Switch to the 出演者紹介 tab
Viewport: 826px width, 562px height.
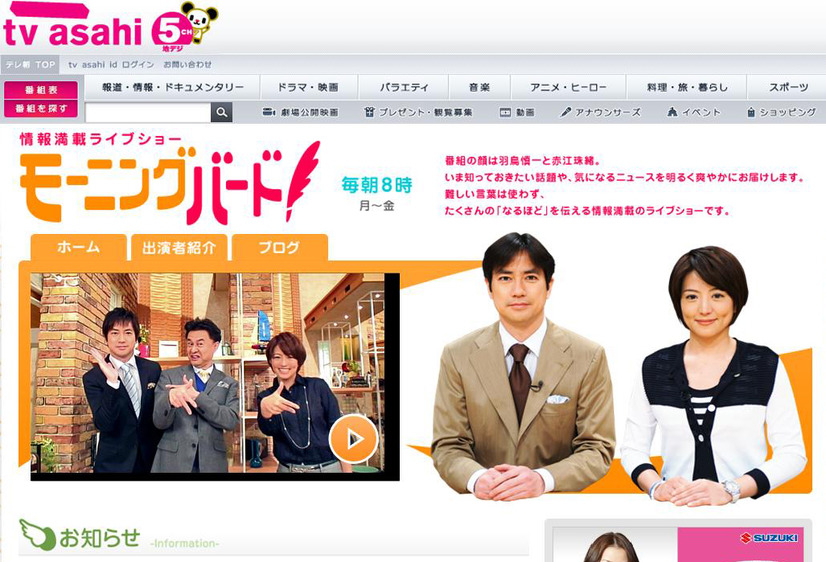tap(179, 248)
